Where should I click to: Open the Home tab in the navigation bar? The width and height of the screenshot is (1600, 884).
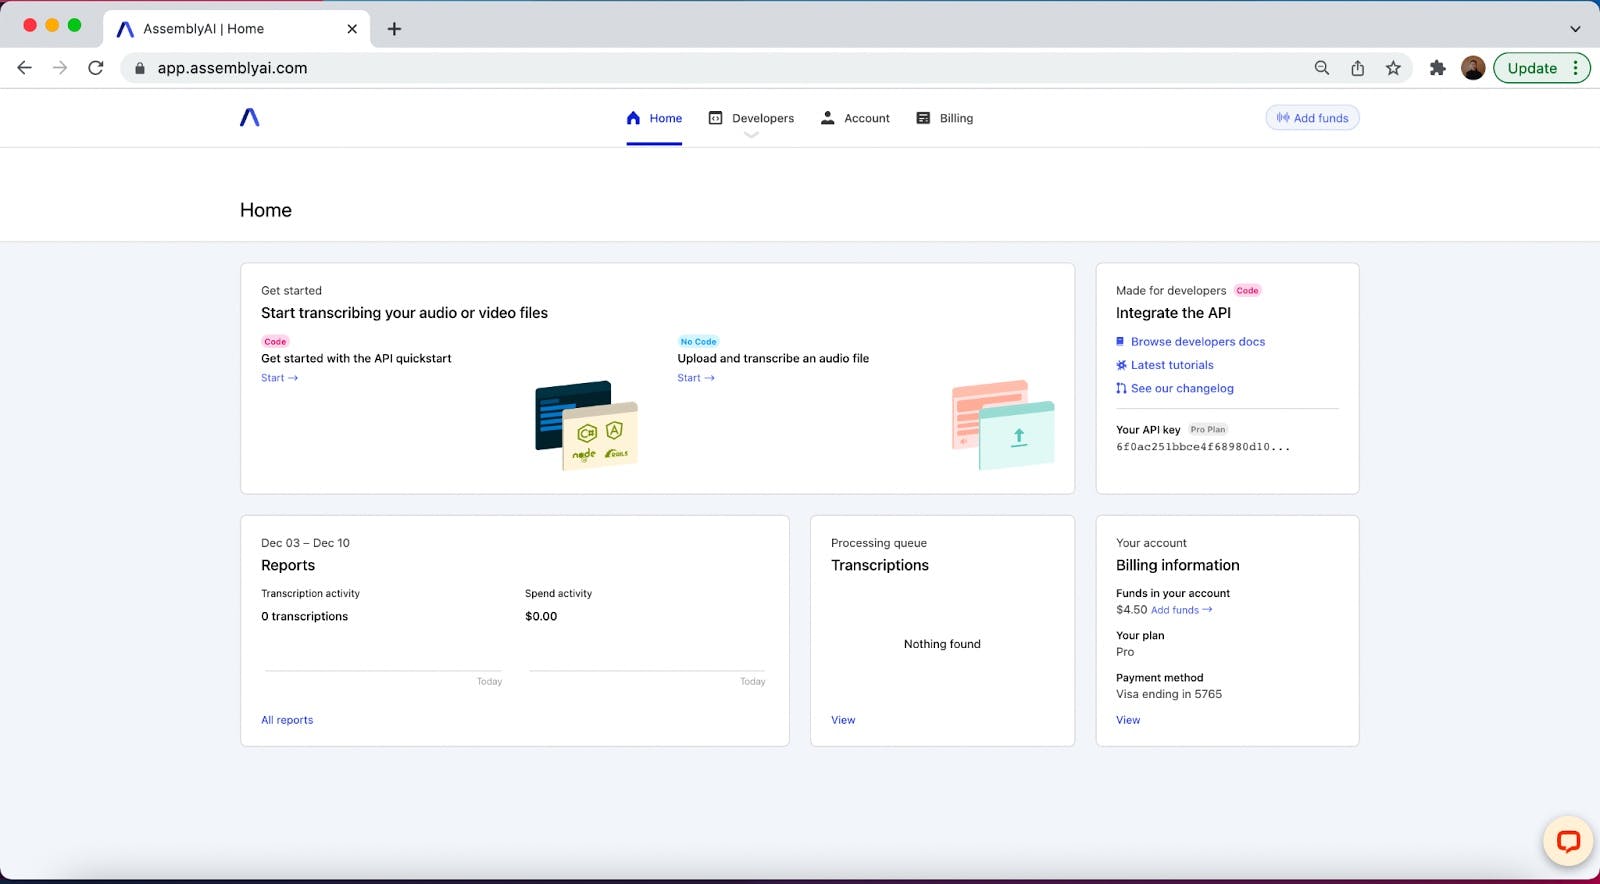[654, 118]
